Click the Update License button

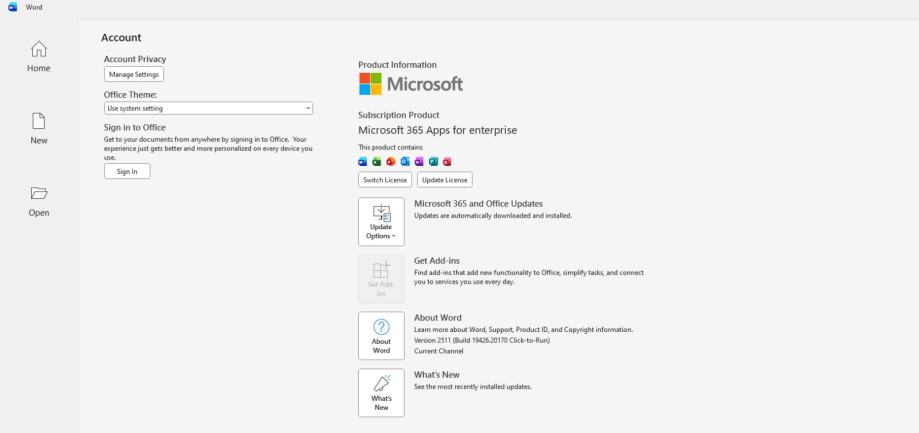coord(445,180)
